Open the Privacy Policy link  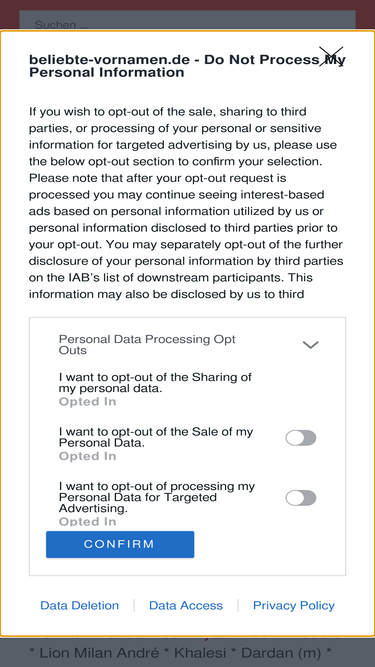click(294, 605)
